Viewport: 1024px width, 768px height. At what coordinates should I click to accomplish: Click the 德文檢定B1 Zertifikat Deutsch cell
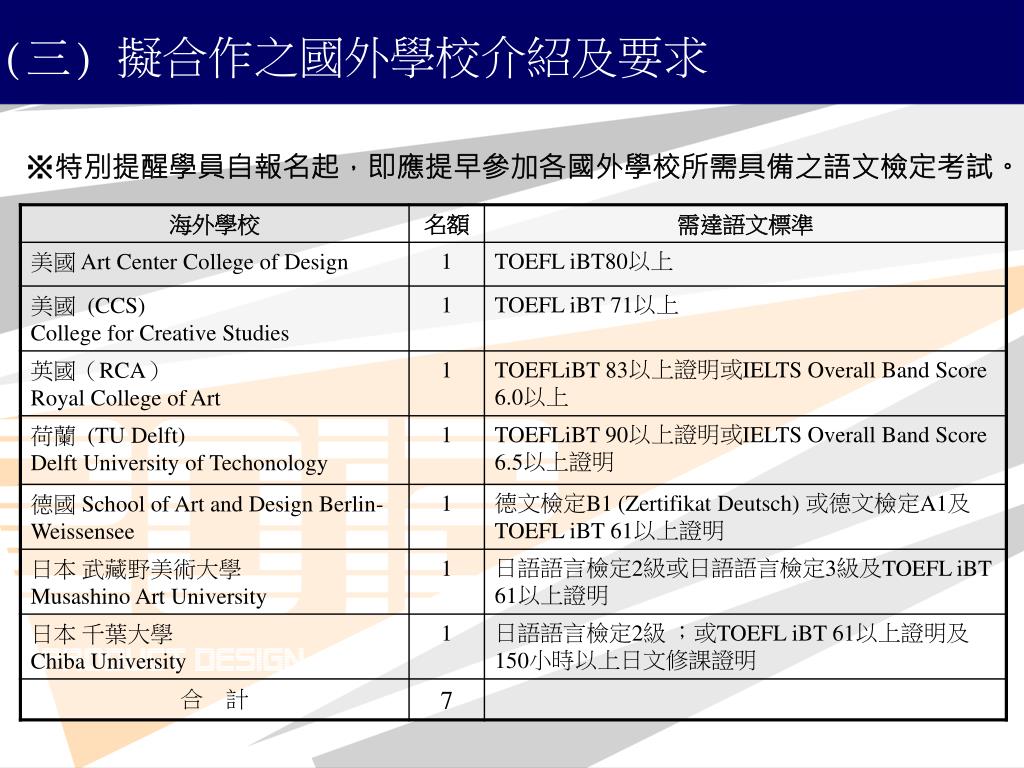(744, 517)
